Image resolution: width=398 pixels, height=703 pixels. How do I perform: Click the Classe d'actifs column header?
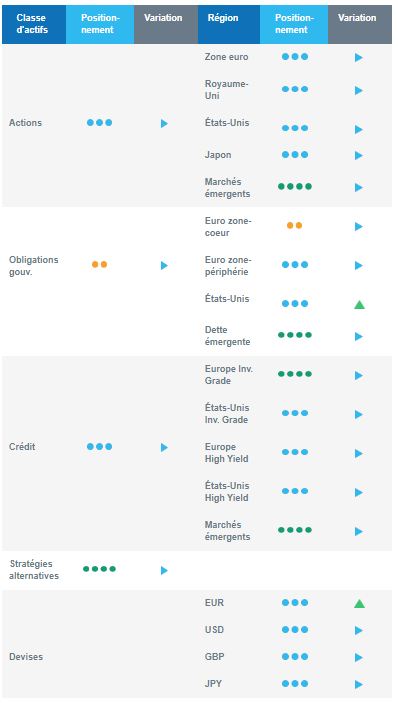coord(34,24)
